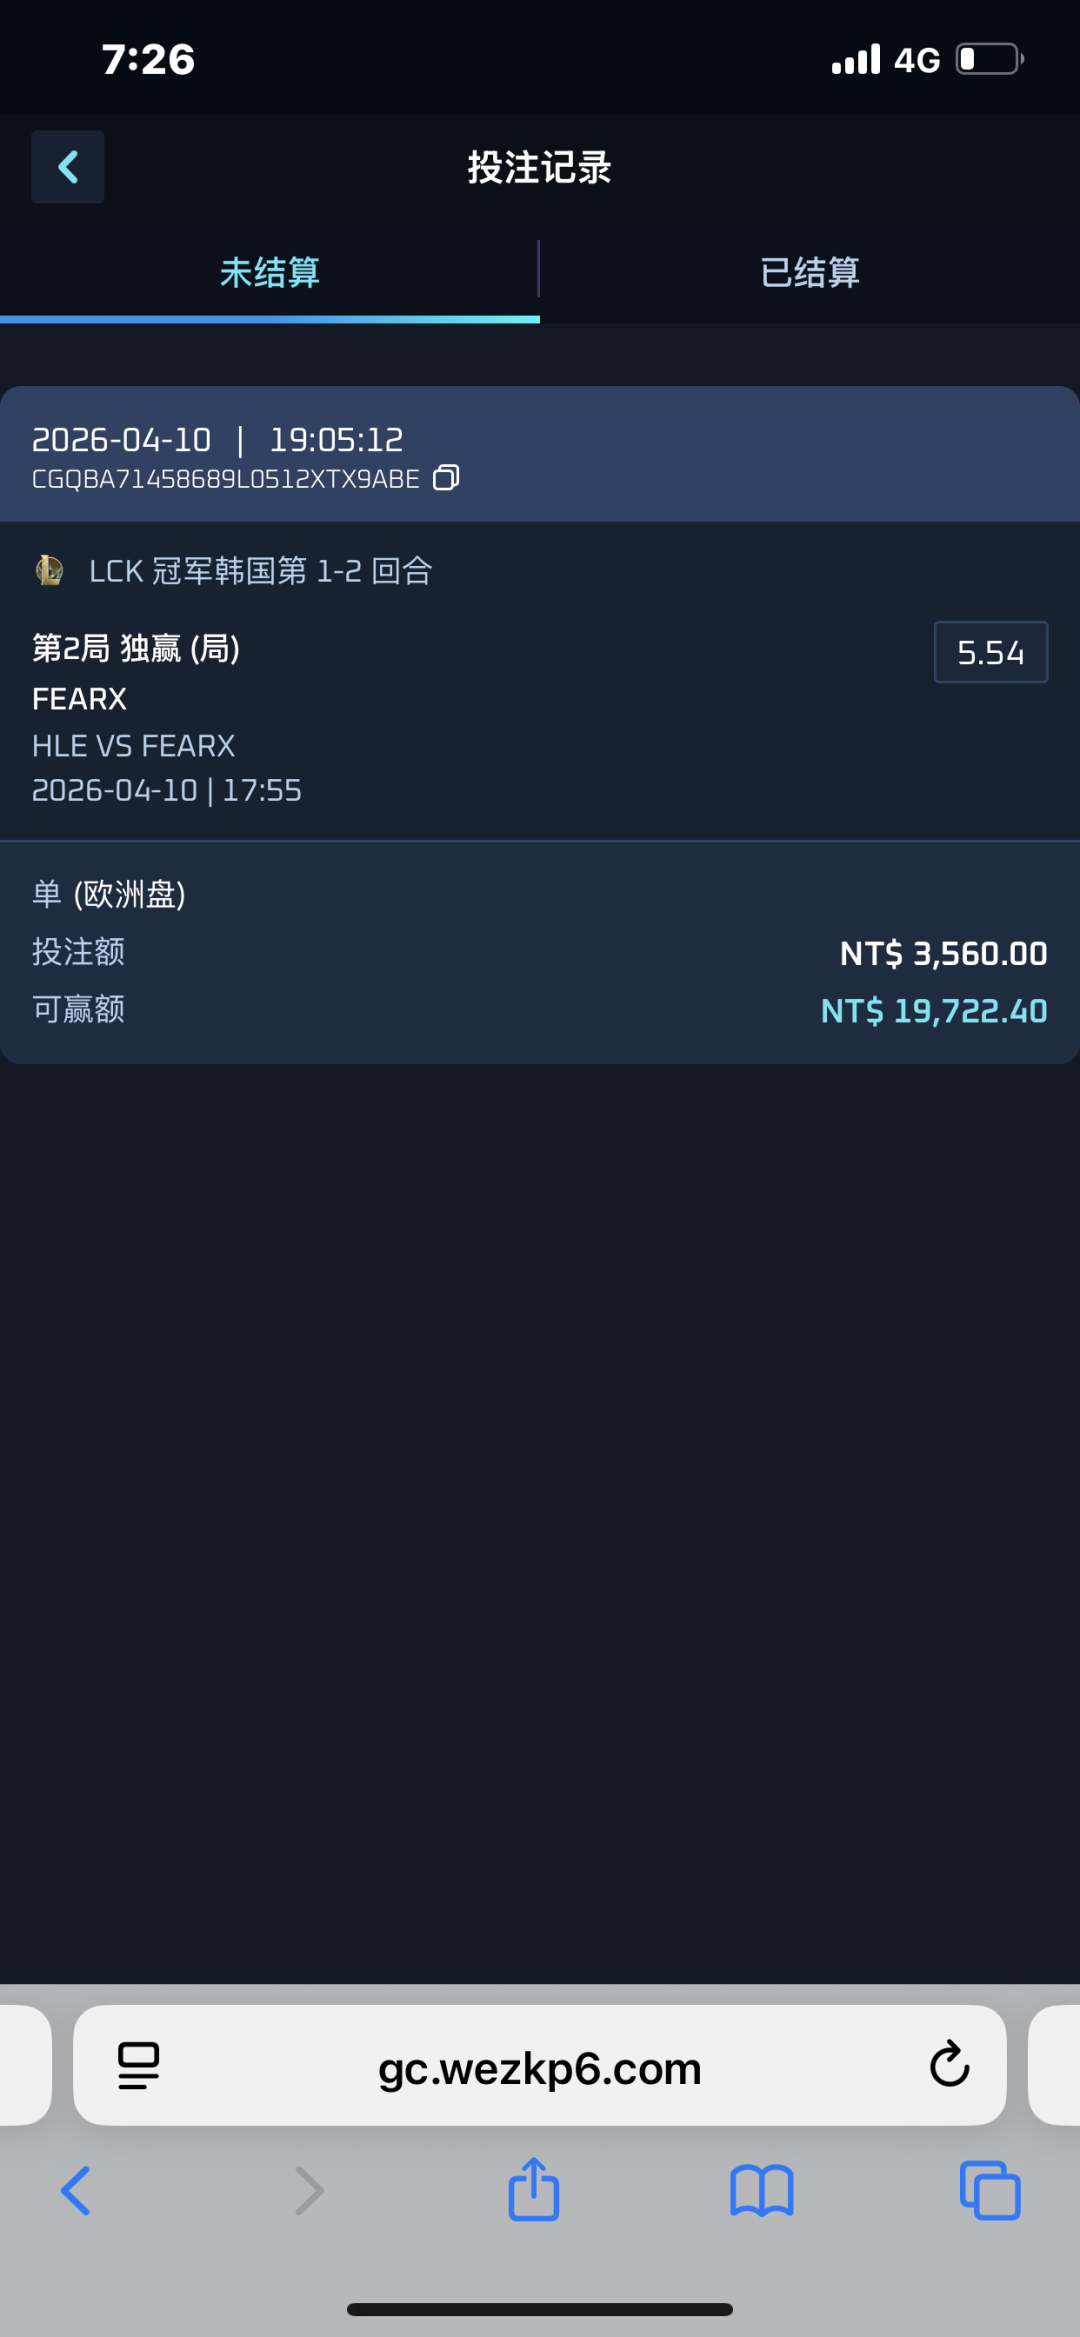The width and height of the screenshot is (1080, 2337).
Task: Copy the bet order ID
Action: coord(446,478)
